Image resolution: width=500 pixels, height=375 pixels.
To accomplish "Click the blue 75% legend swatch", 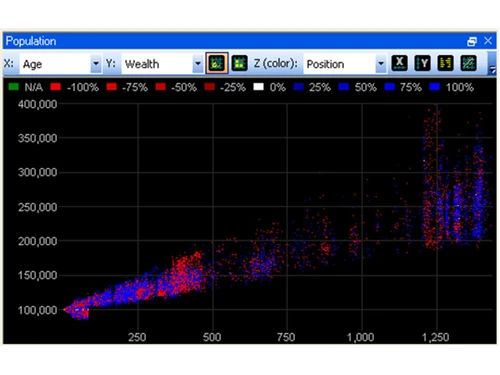I will 389,87.
